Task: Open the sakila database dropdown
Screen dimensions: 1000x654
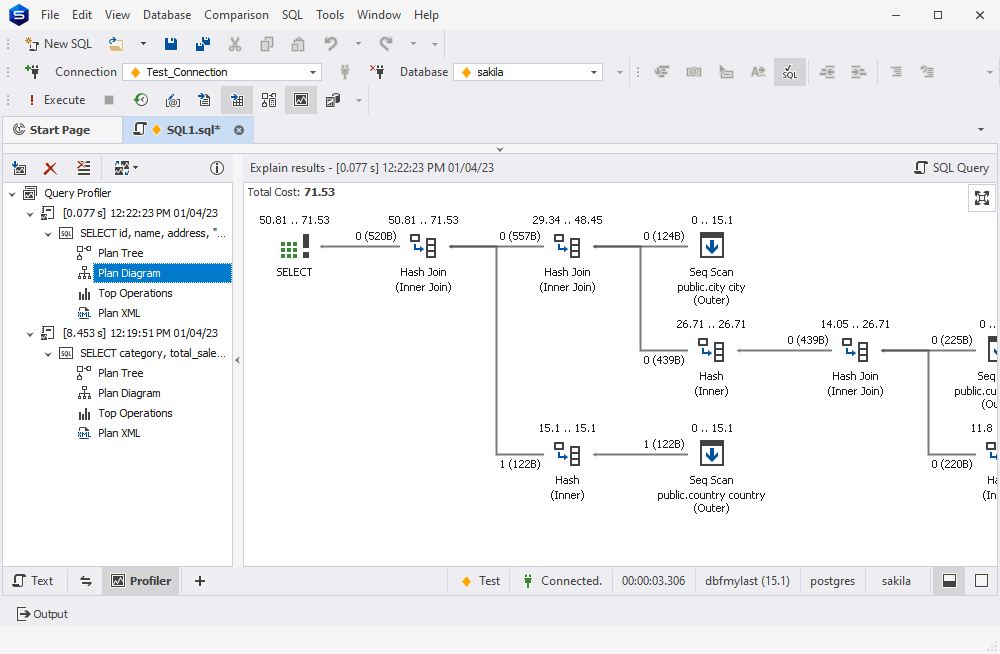Action: click(595, 72)
